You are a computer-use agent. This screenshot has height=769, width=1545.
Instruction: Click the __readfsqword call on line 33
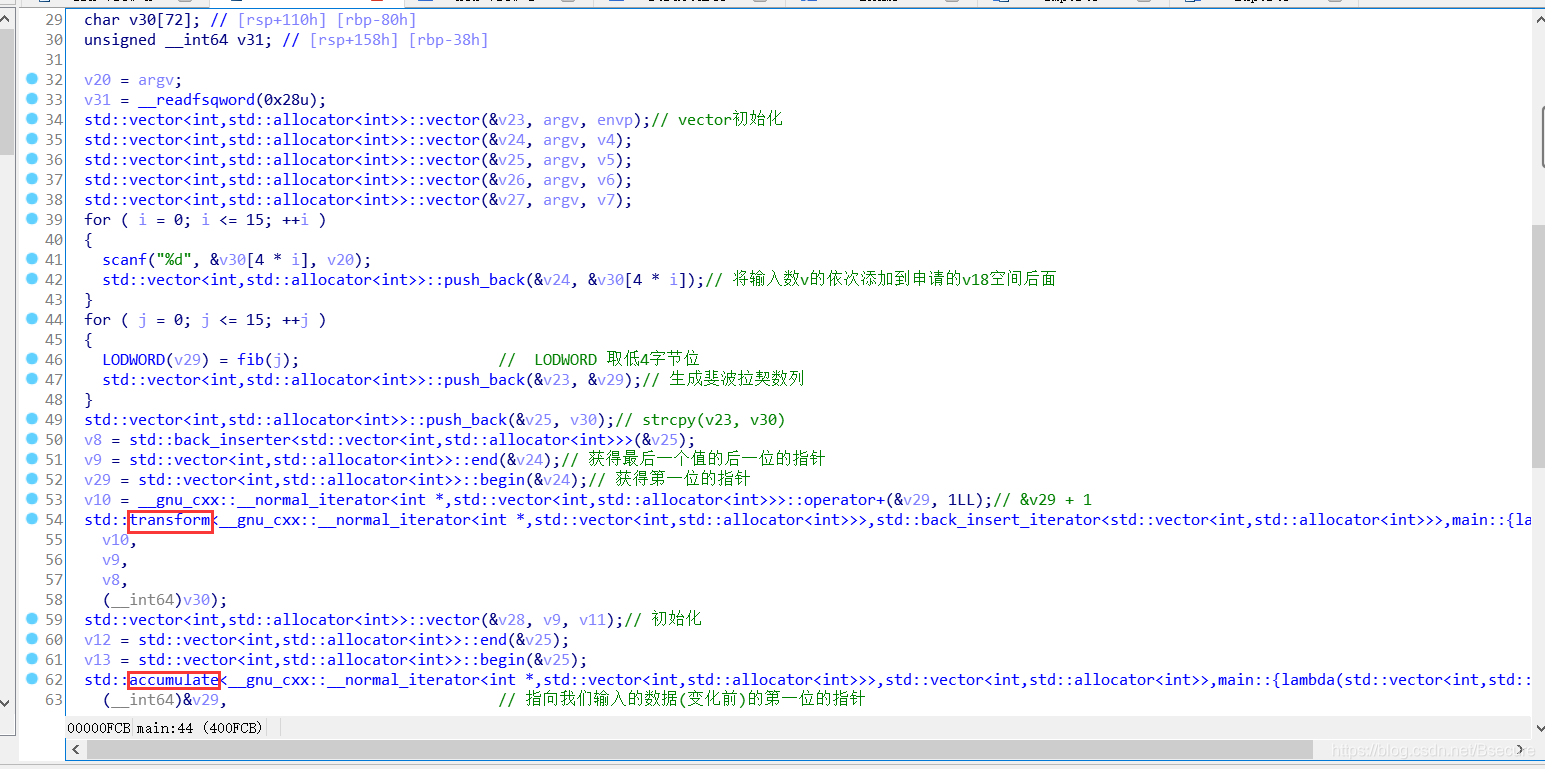229,100
